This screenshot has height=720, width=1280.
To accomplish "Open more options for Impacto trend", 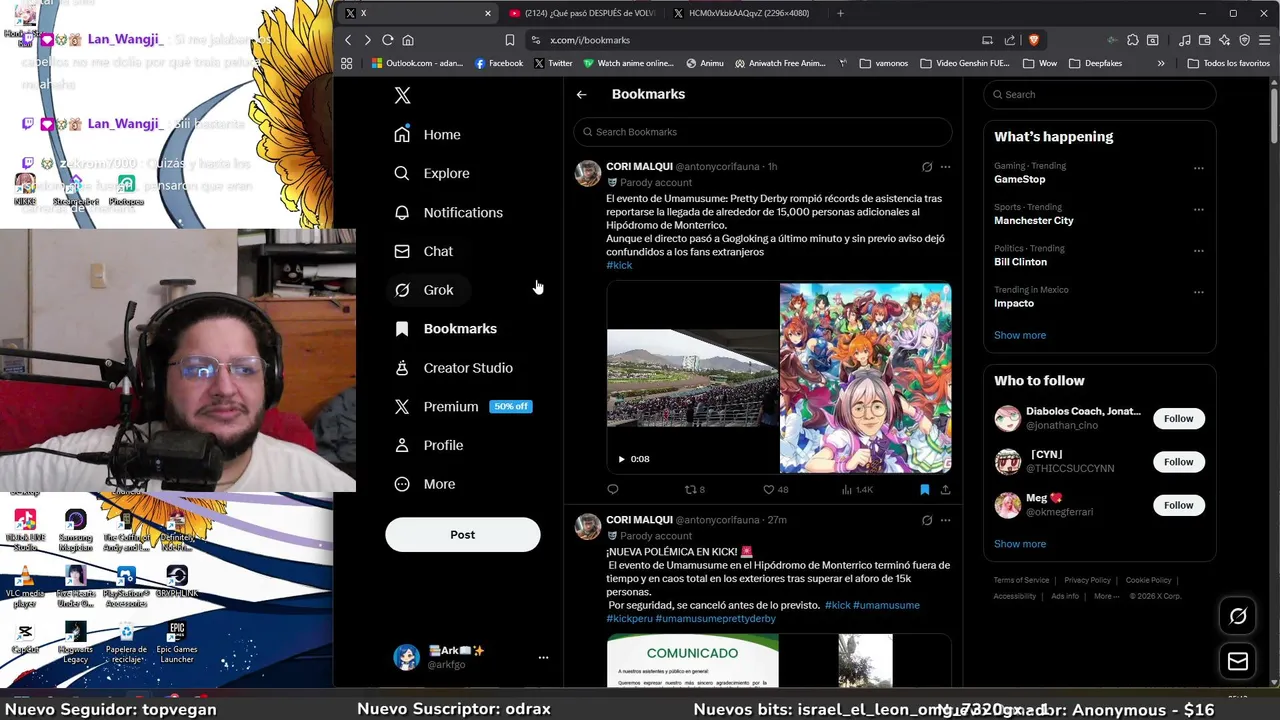I will click(x=1198, y=292).
